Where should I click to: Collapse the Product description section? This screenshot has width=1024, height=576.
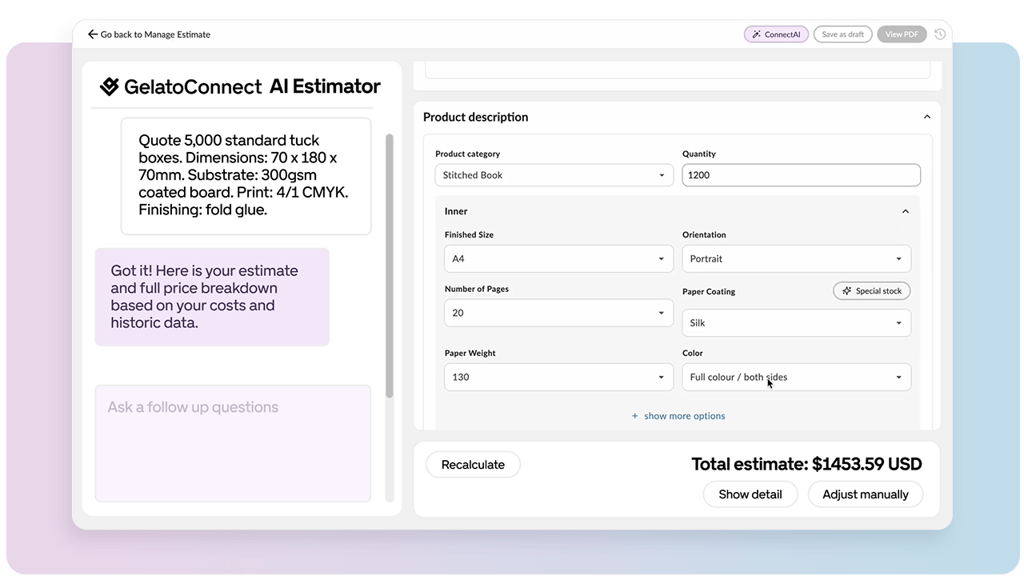click(x=927, y=117)
